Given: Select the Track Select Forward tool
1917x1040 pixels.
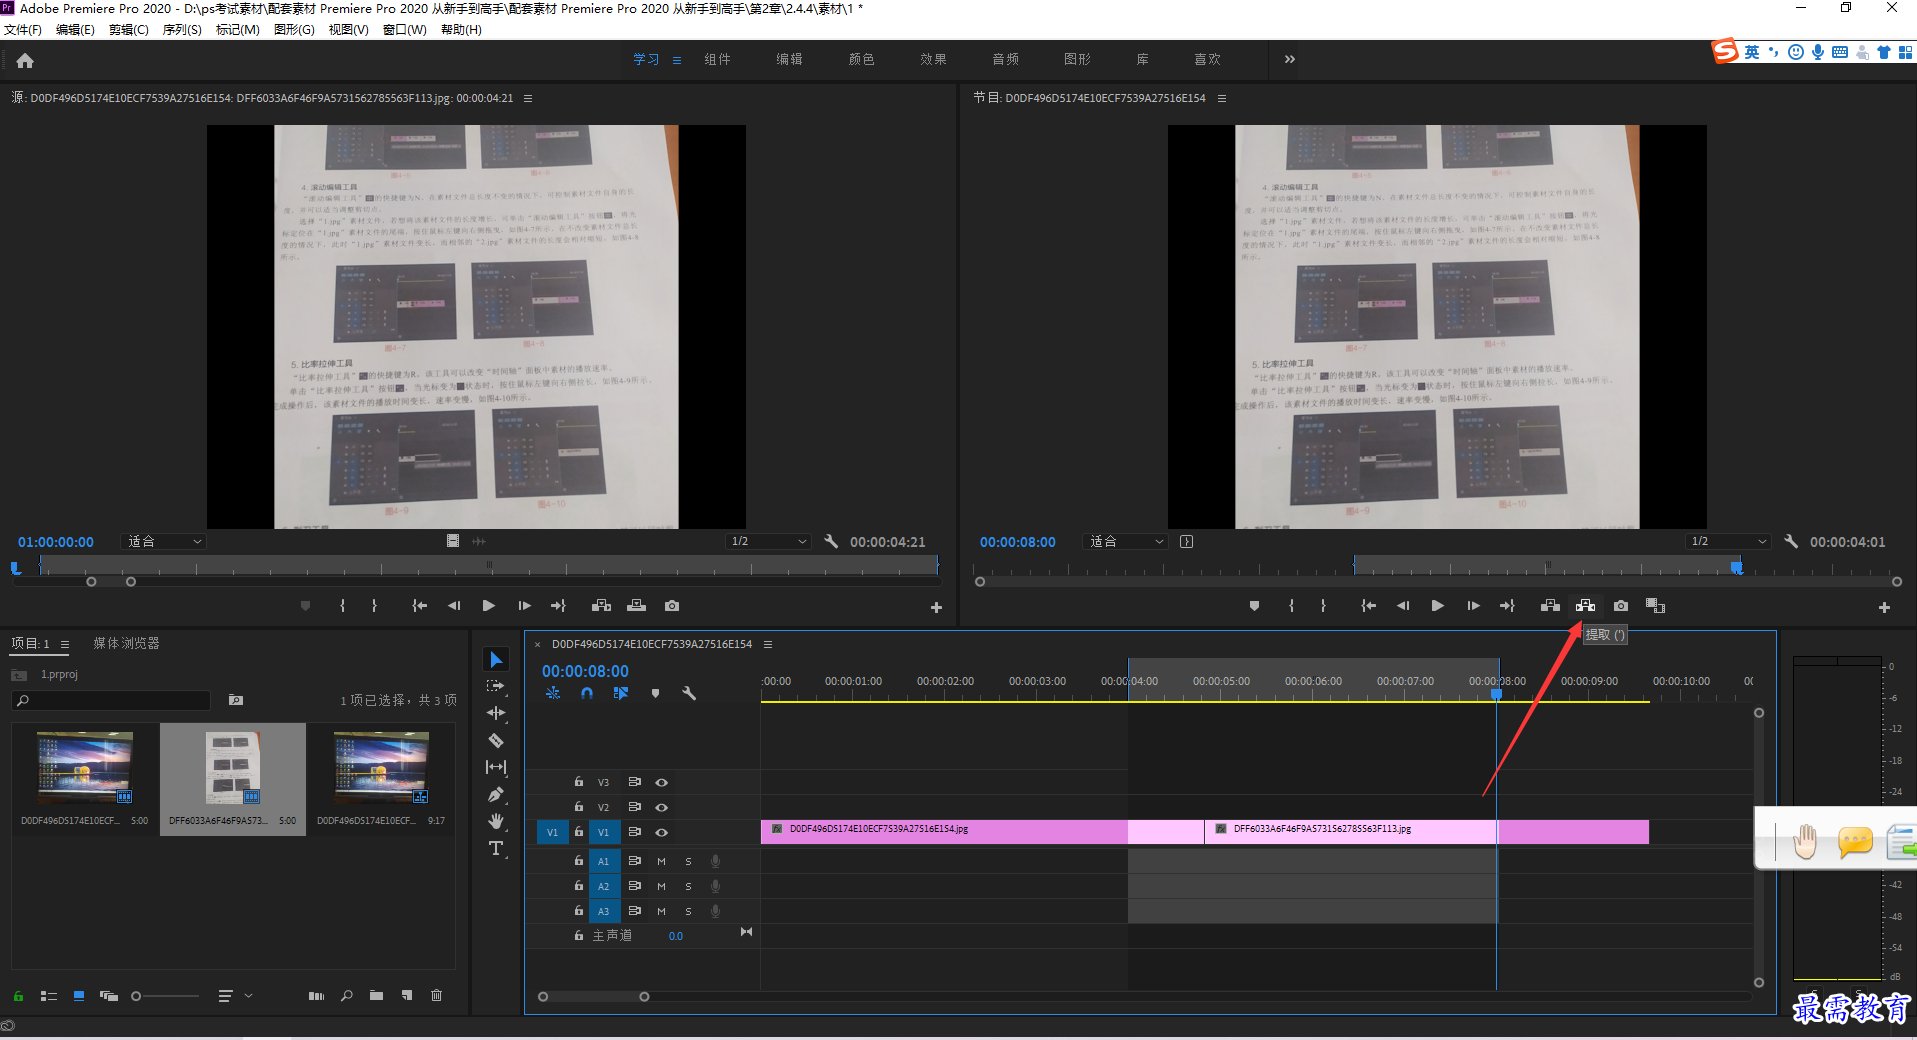Looking at the screenshot, I should pos(496,686).
